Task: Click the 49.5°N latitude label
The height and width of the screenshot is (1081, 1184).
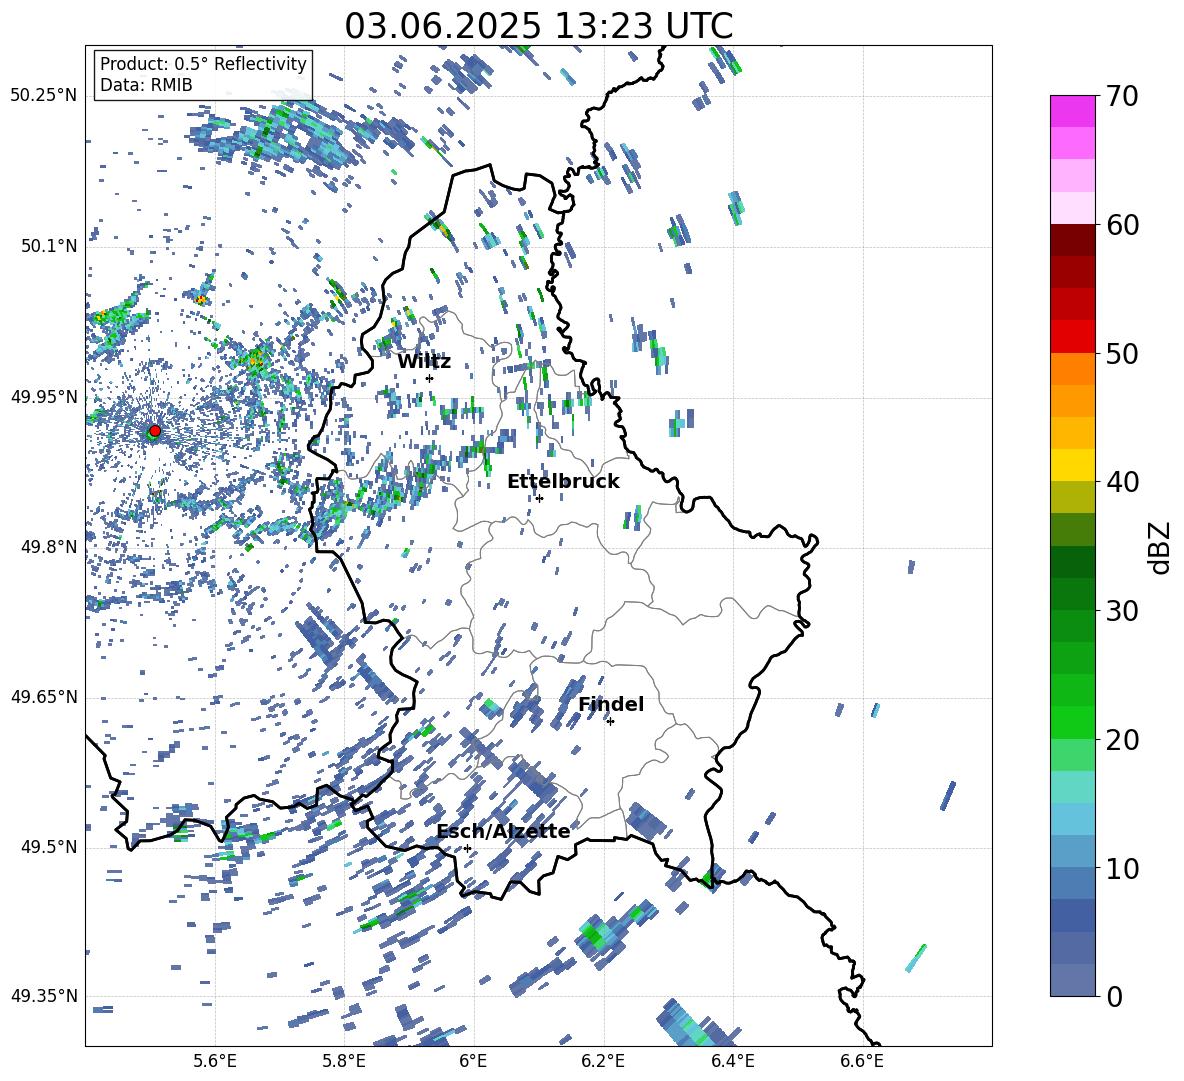Action: tap(48, 847)
